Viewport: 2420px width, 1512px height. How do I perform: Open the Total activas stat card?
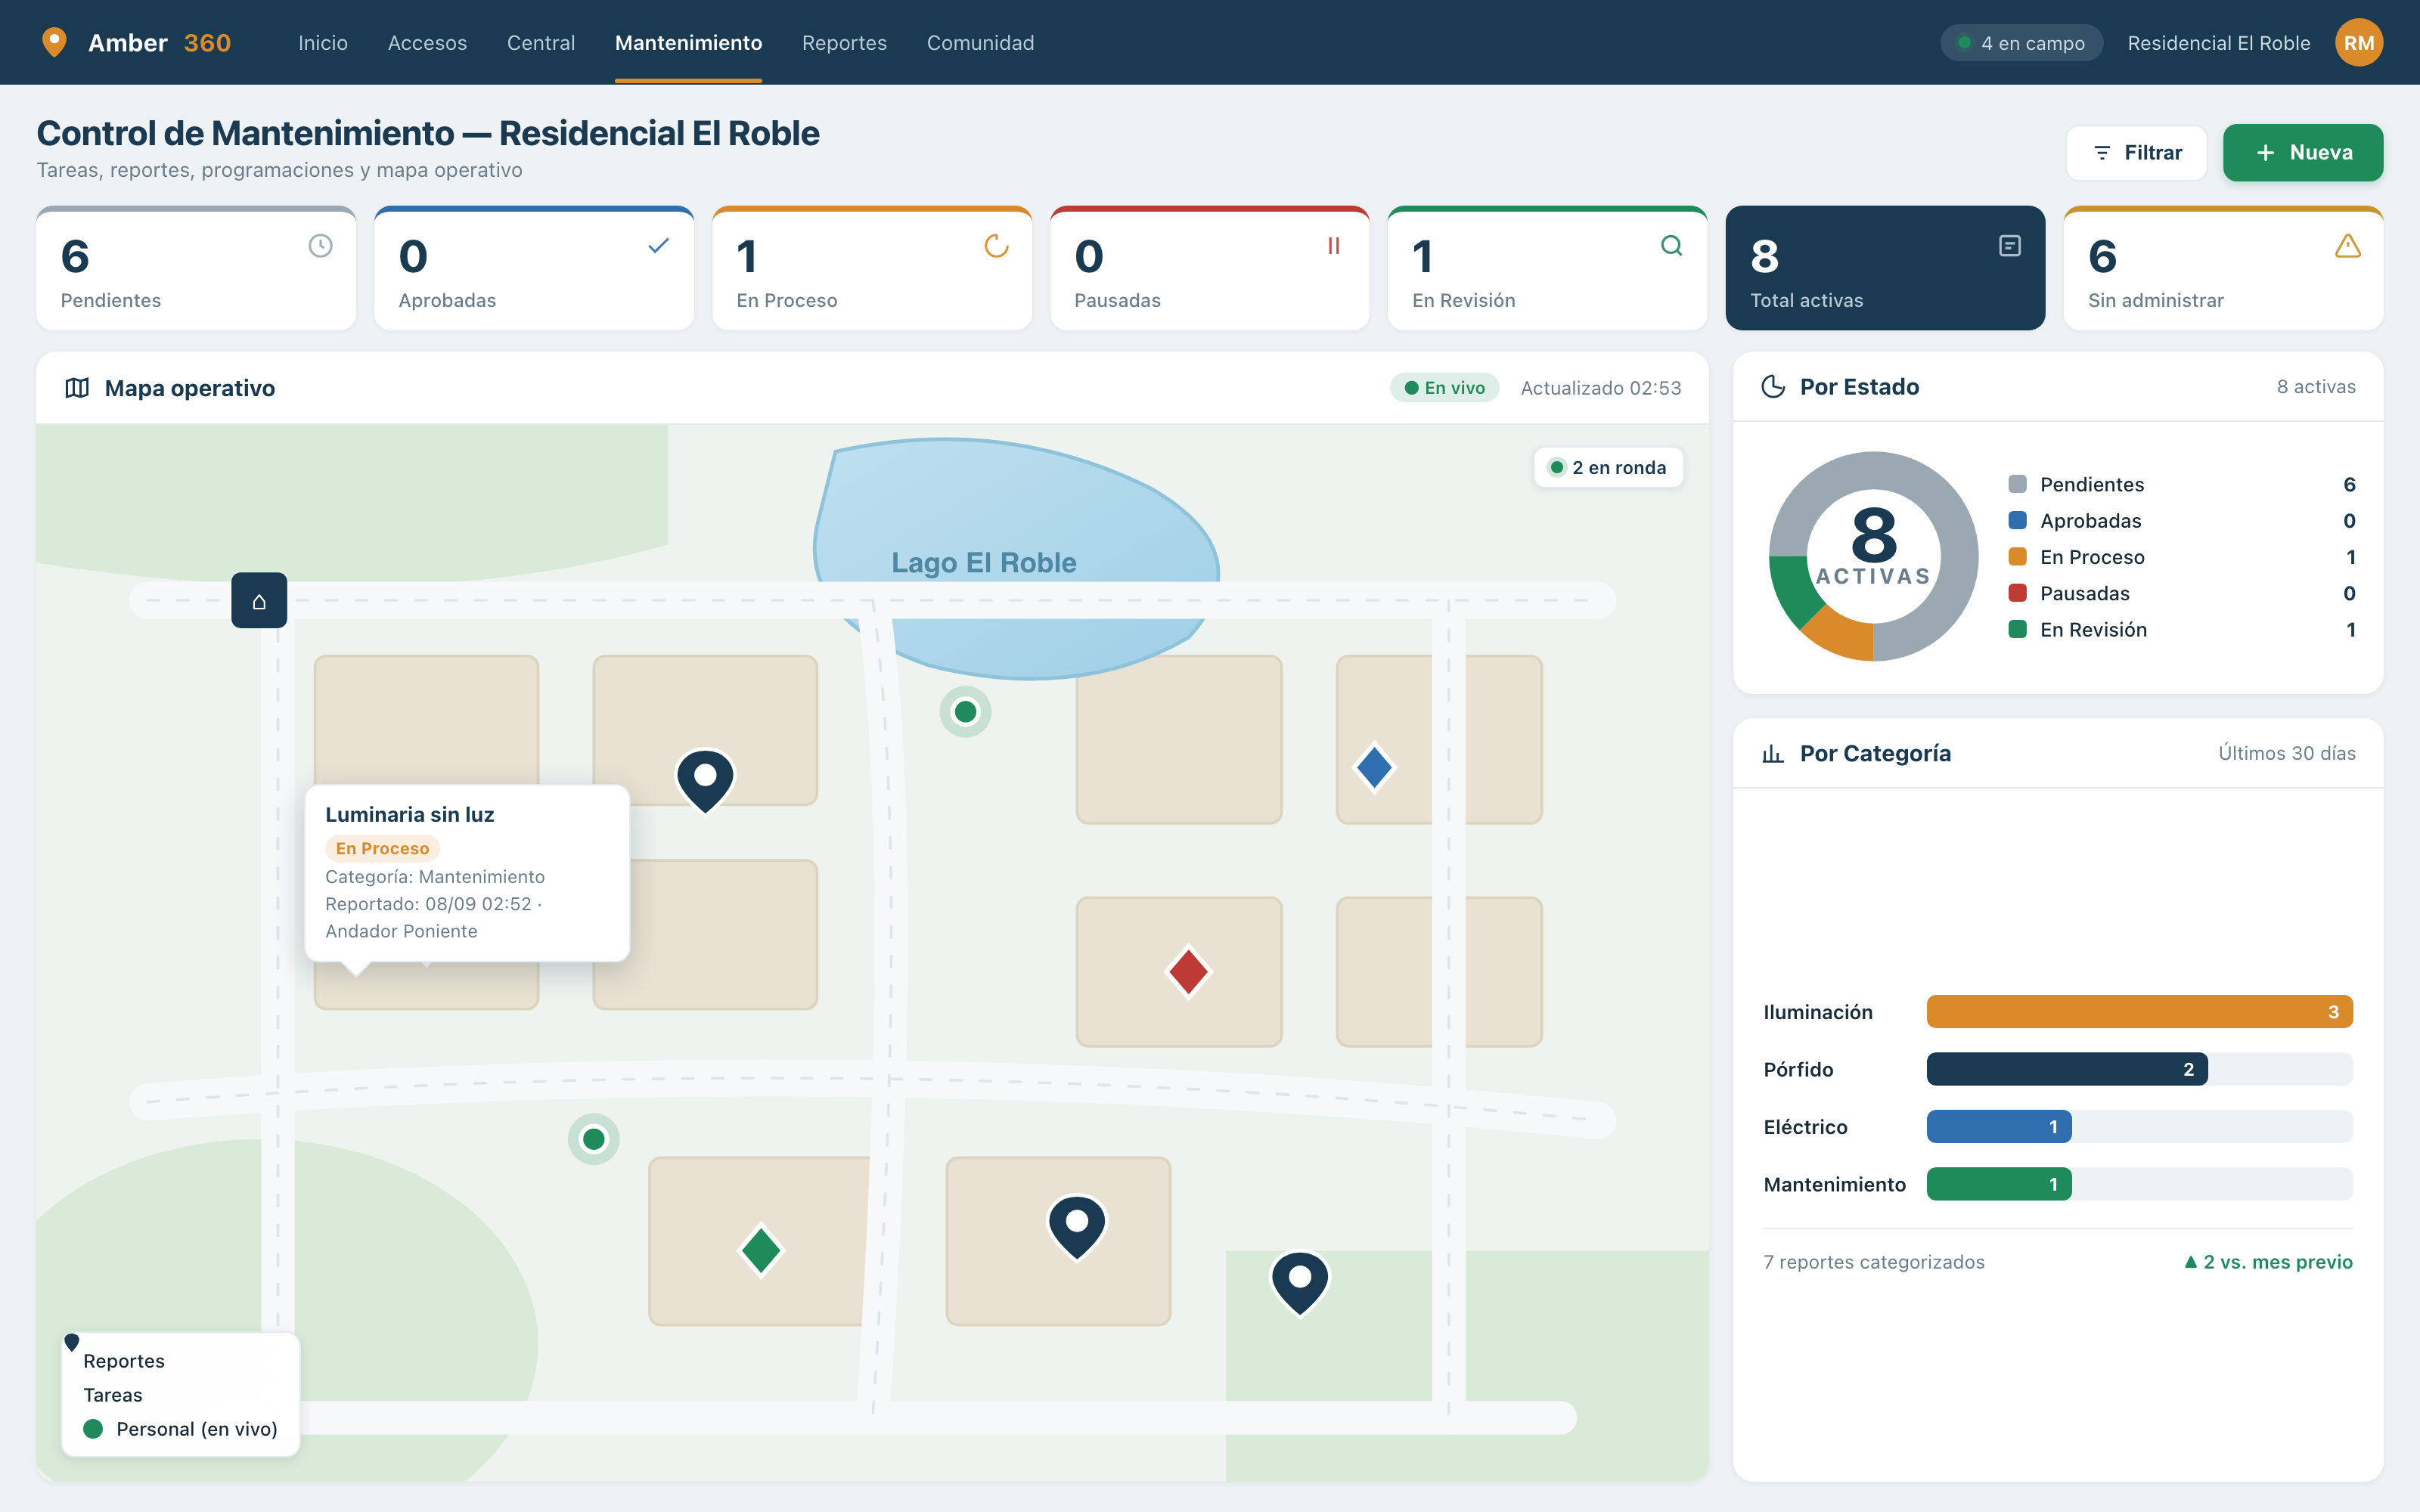tap(1885, 268)
